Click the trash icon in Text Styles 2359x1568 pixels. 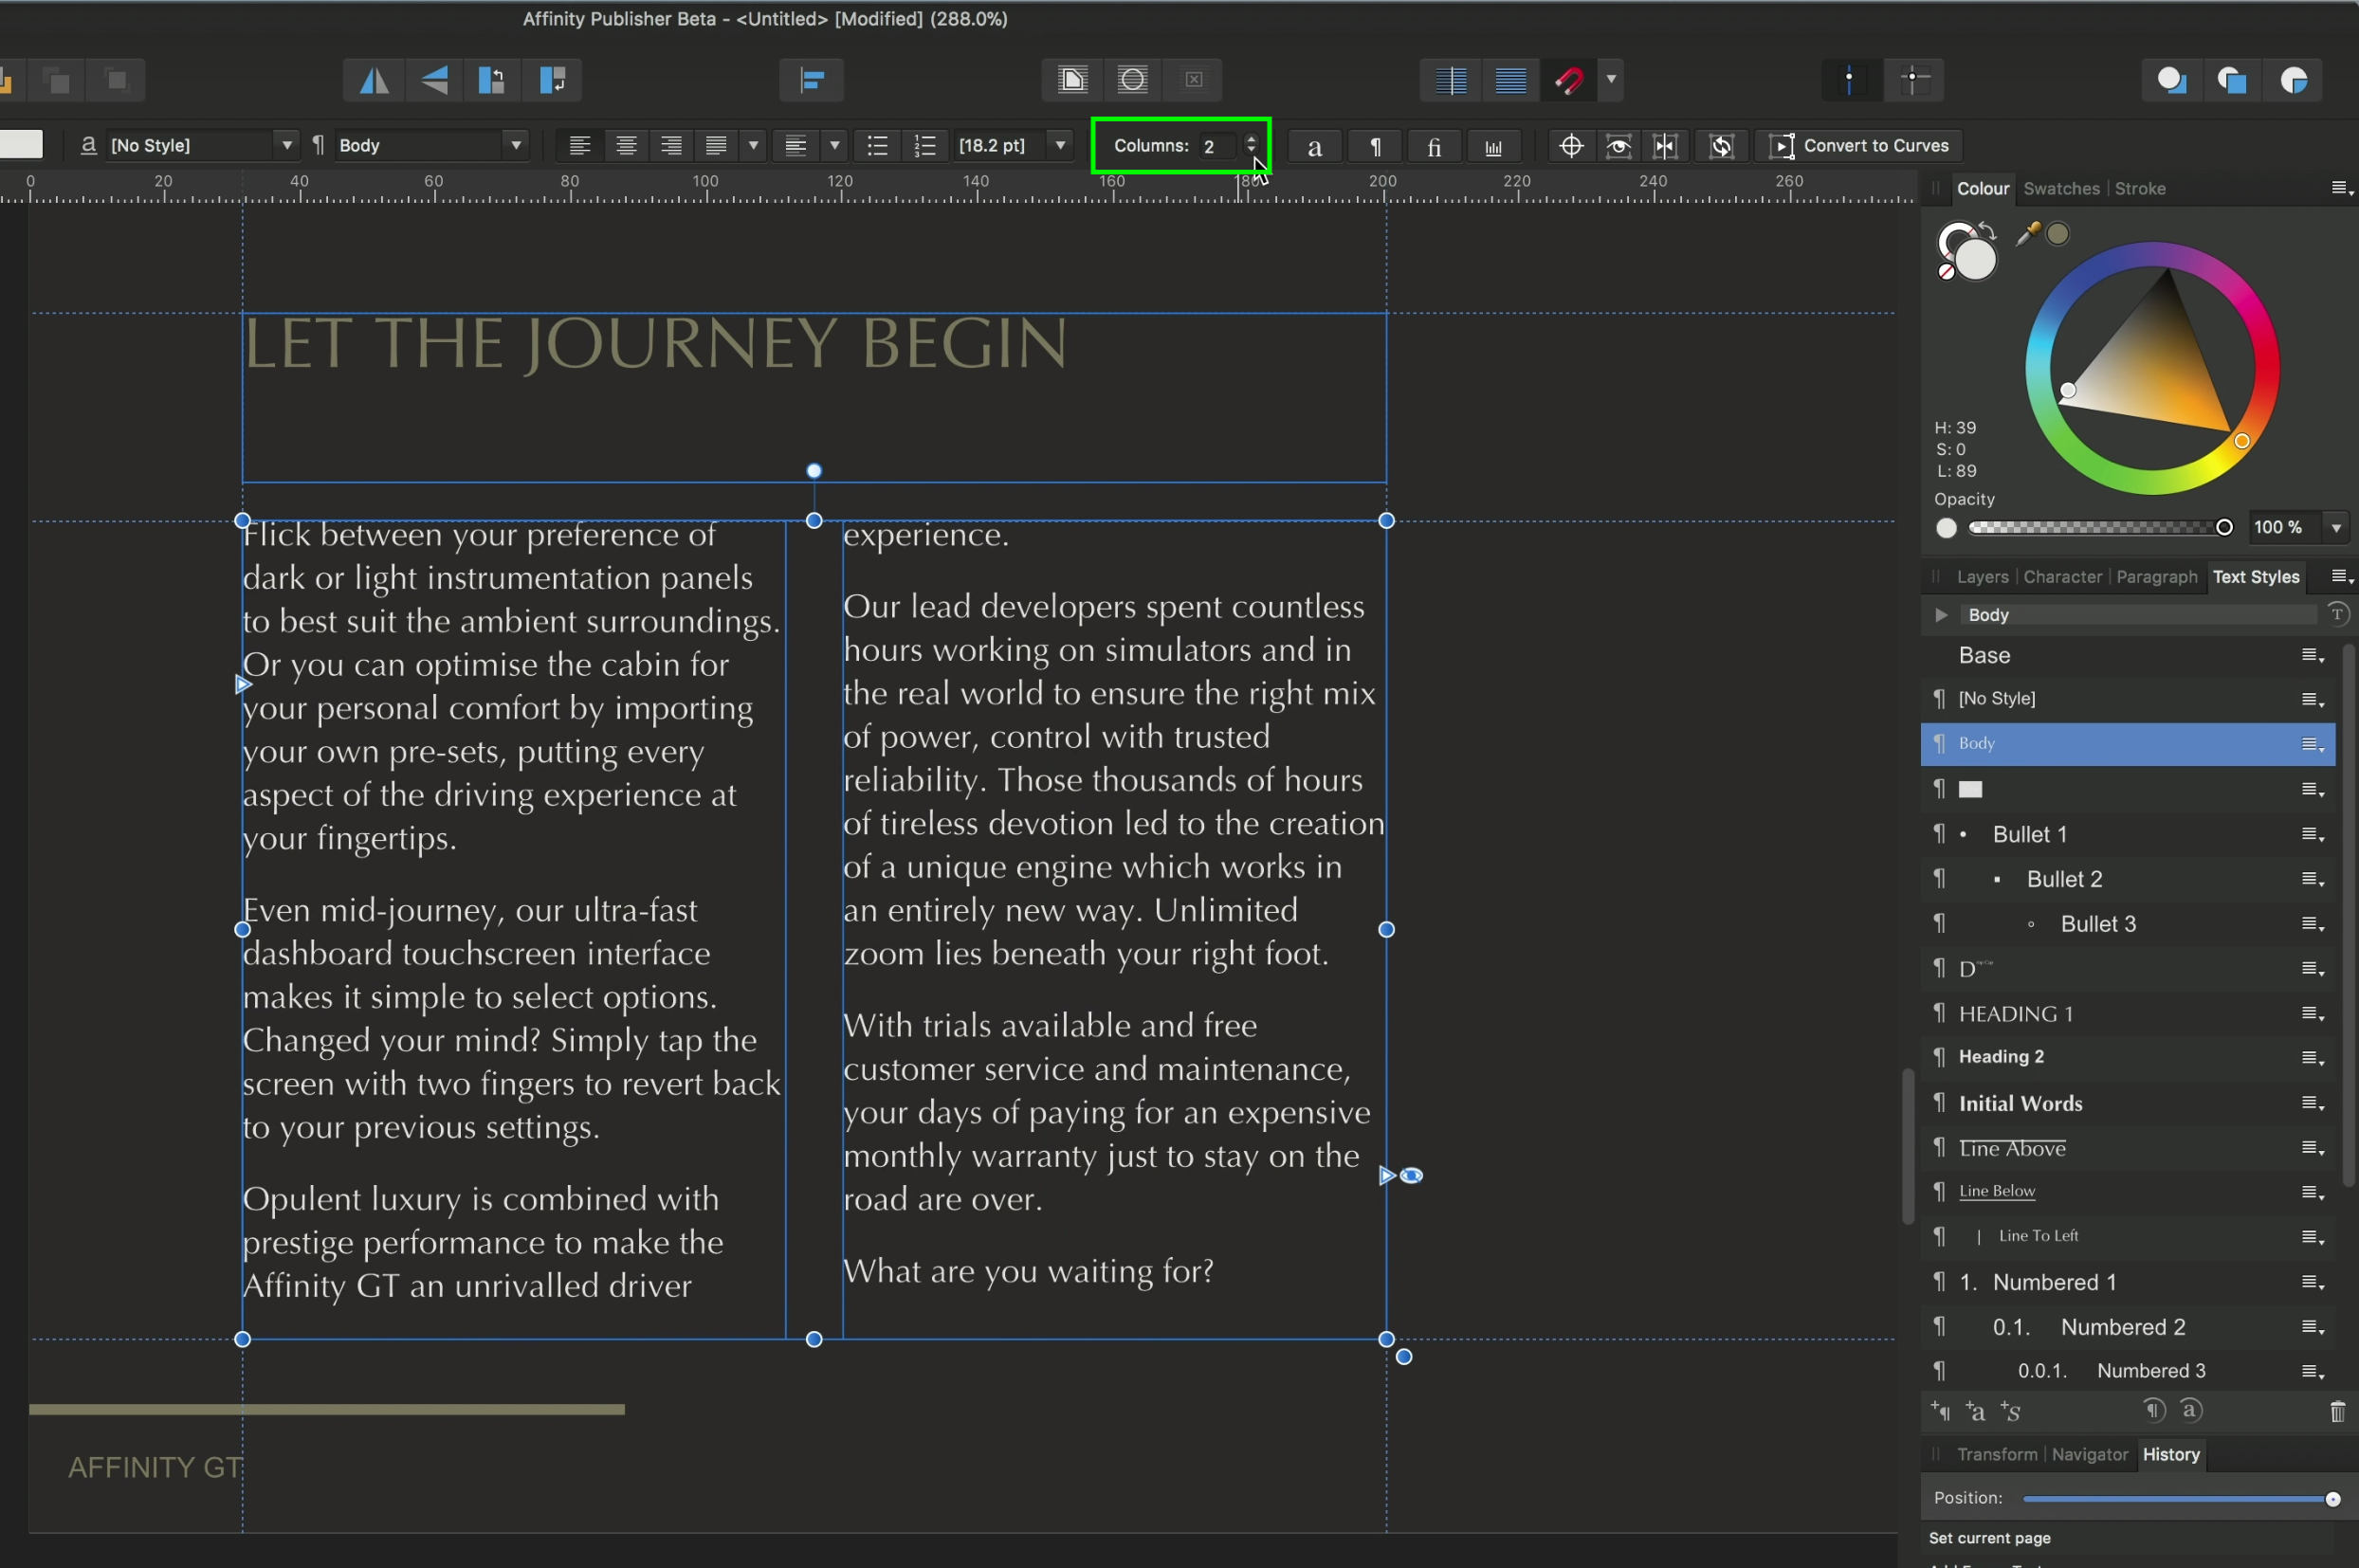(2337, 1411)
